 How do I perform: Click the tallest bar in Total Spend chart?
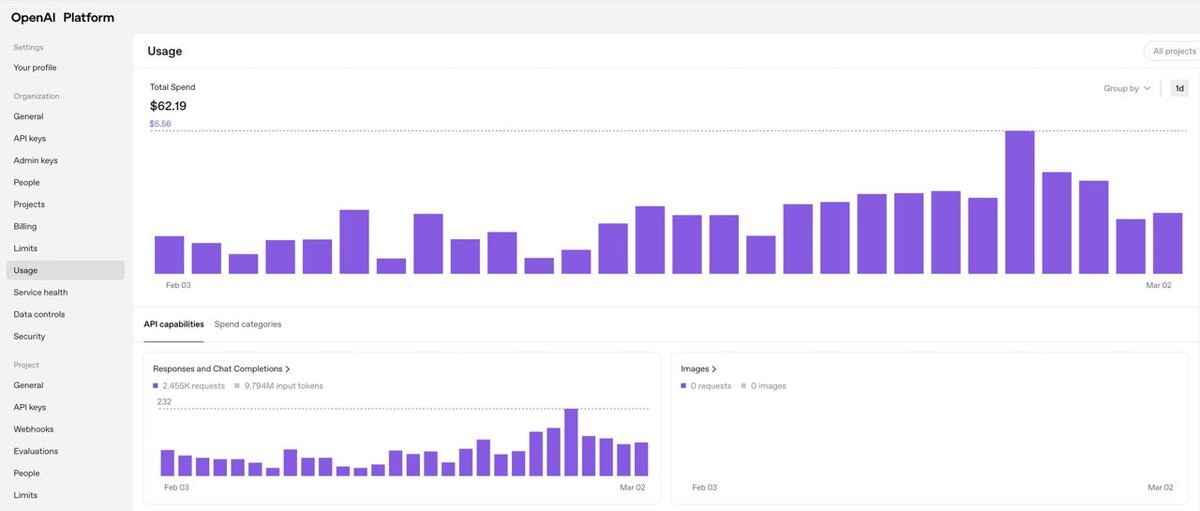(x=1019, y=202)
